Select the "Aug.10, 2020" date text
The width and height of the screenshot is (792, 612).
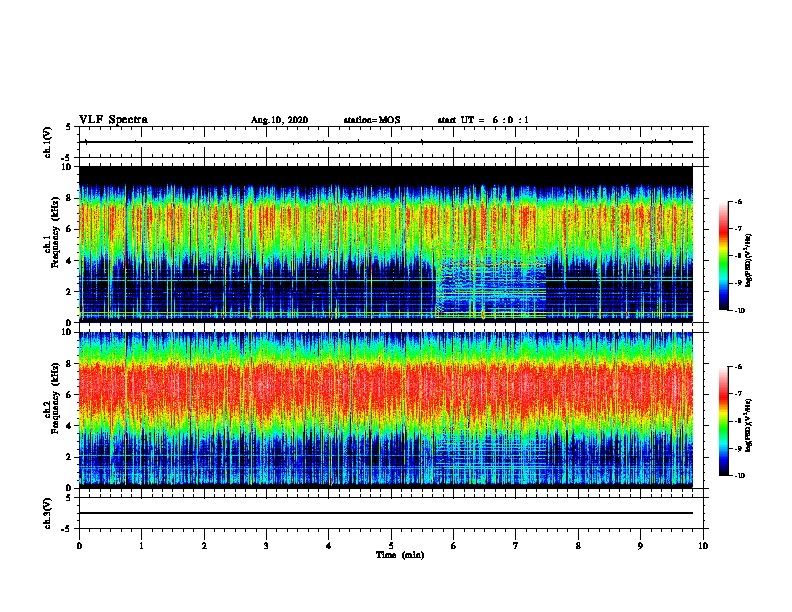tap(279, 120)
